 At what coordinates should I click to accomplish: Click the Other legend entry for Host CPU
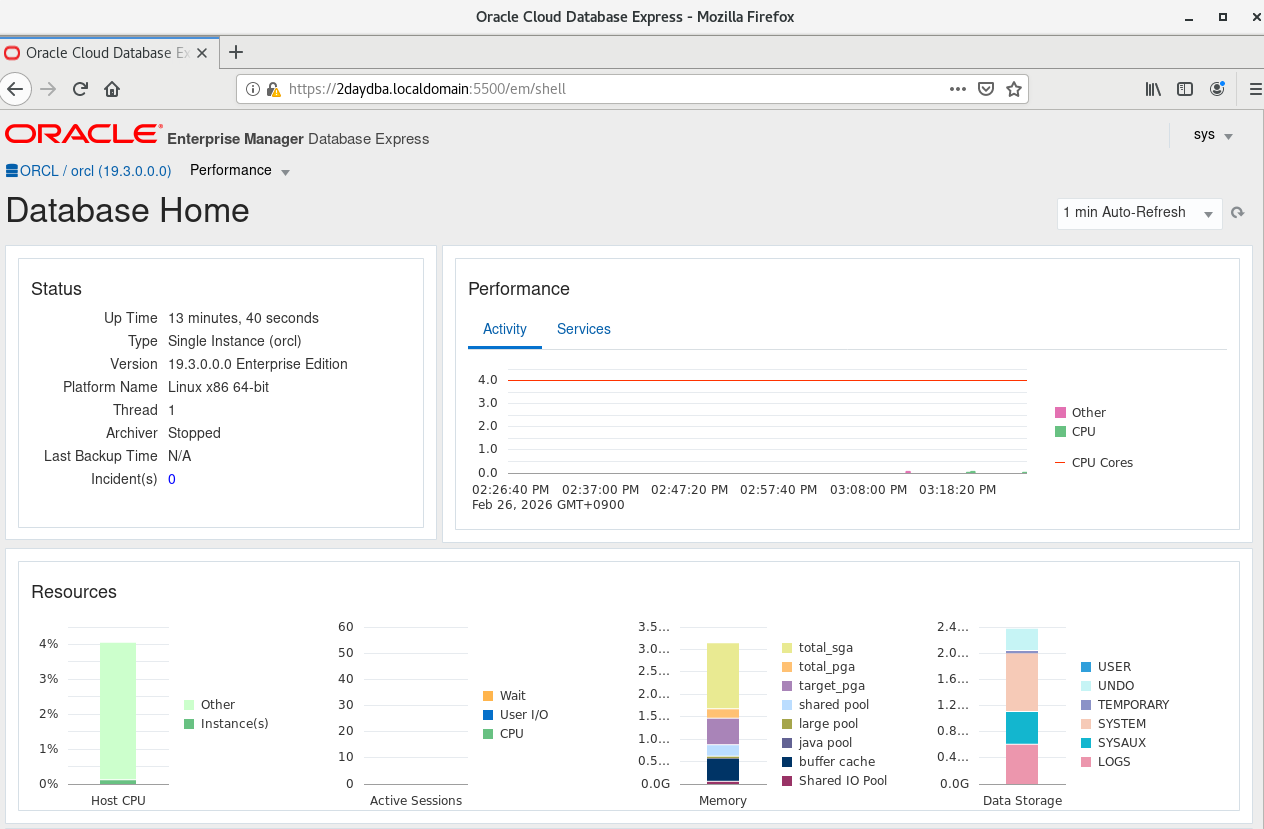[x=209, y=705]
